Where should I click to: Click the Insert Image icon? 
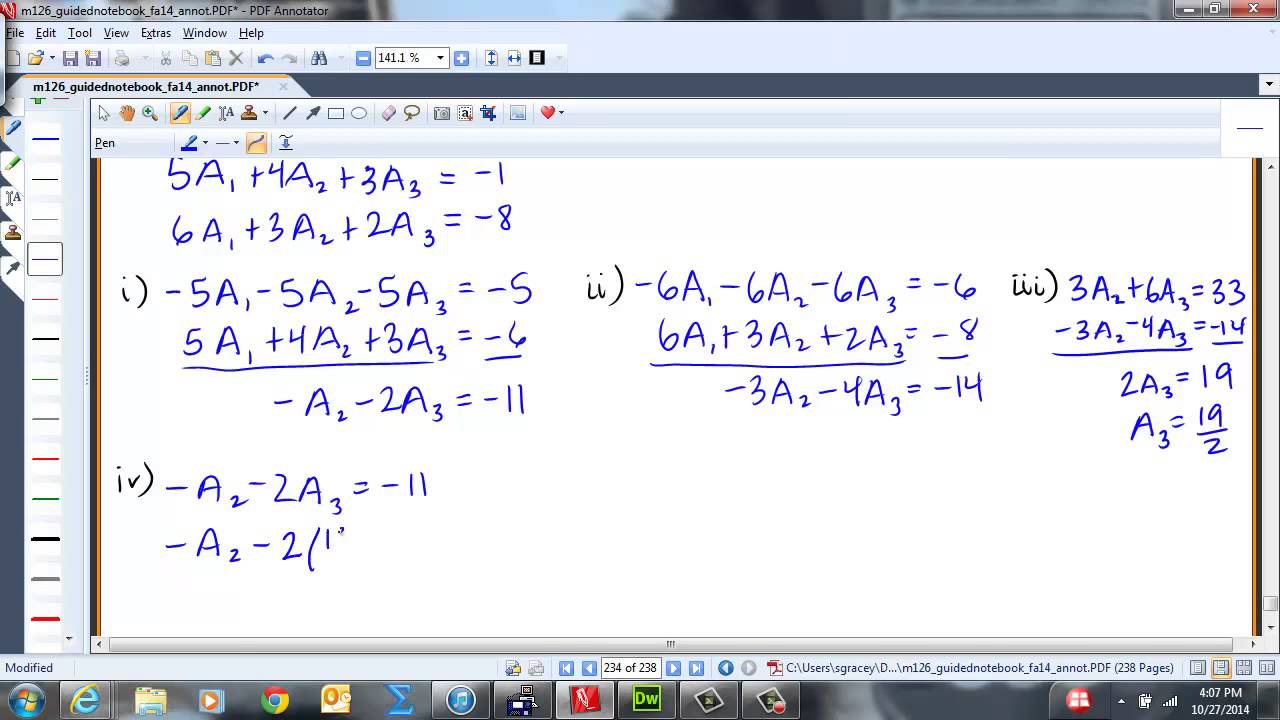(518, 113)
